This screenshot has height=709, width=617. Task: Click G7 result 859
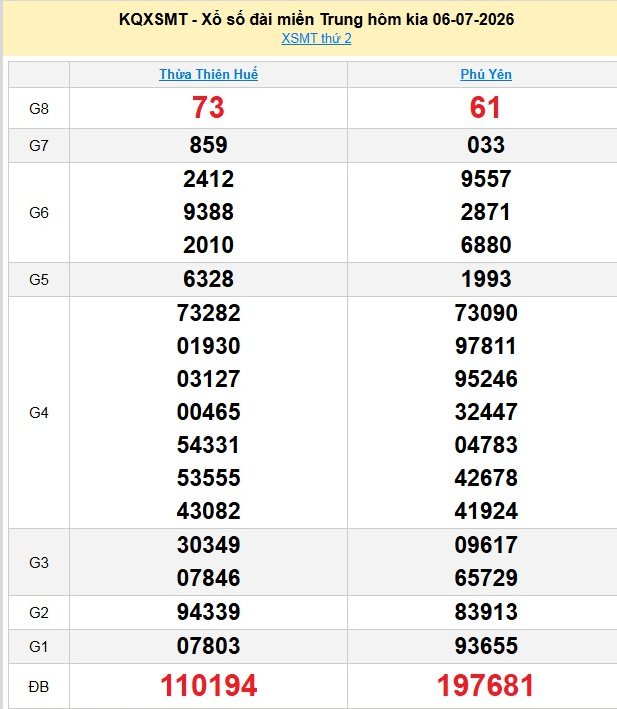point(208,145)
